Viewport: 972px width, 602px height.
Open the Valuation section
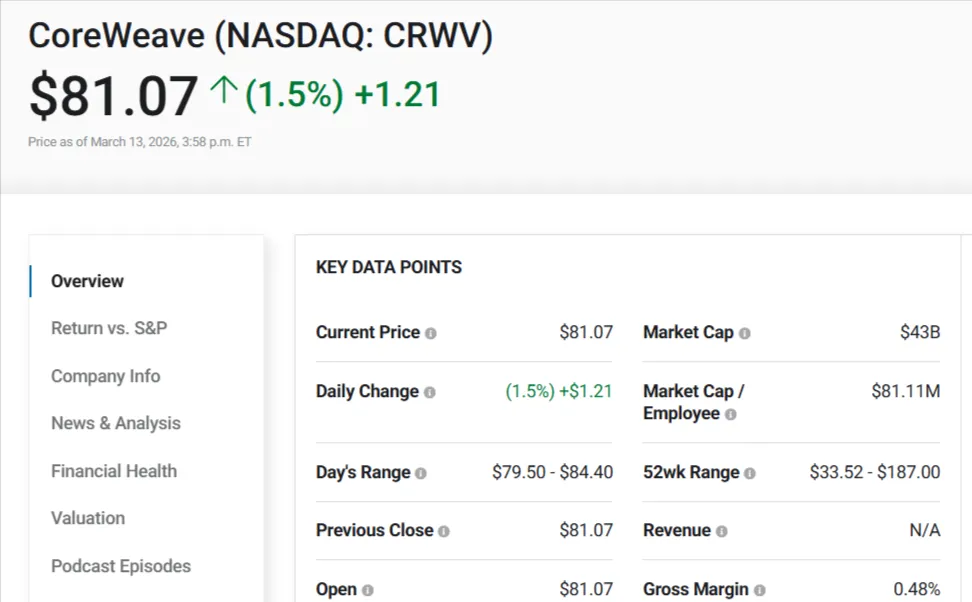pos(88,518)
